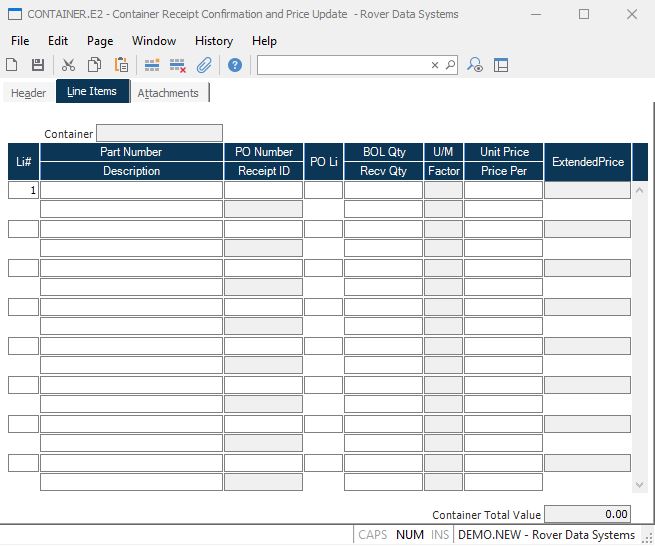Click the Insert row toolbar icon
655x546 pixels.
(152, 65)
